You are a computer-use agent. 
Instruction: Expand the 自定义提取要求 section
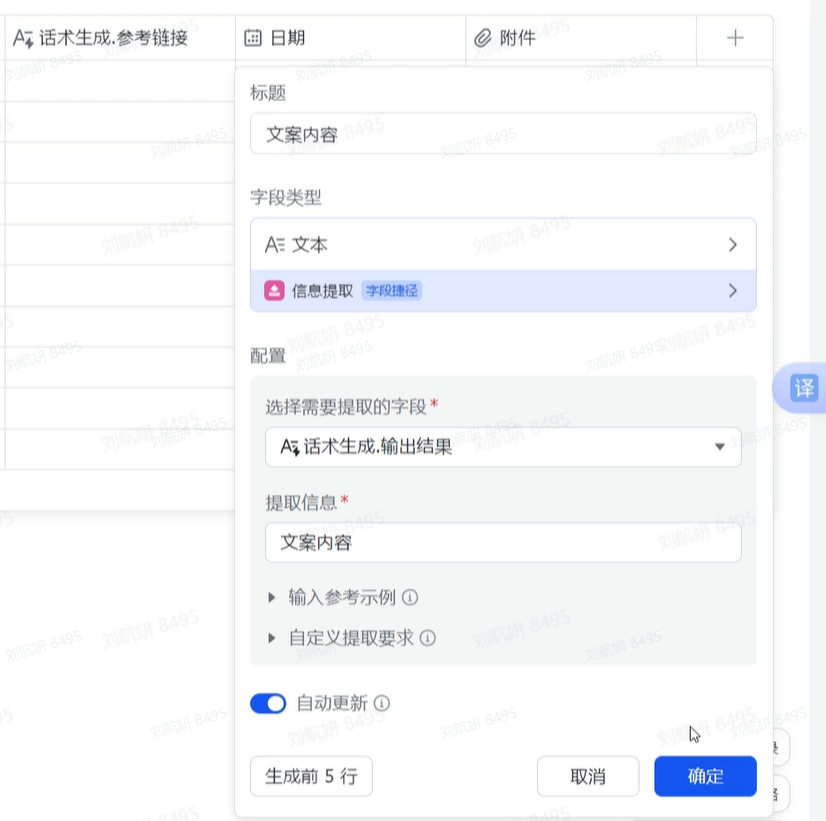[271, 638]
